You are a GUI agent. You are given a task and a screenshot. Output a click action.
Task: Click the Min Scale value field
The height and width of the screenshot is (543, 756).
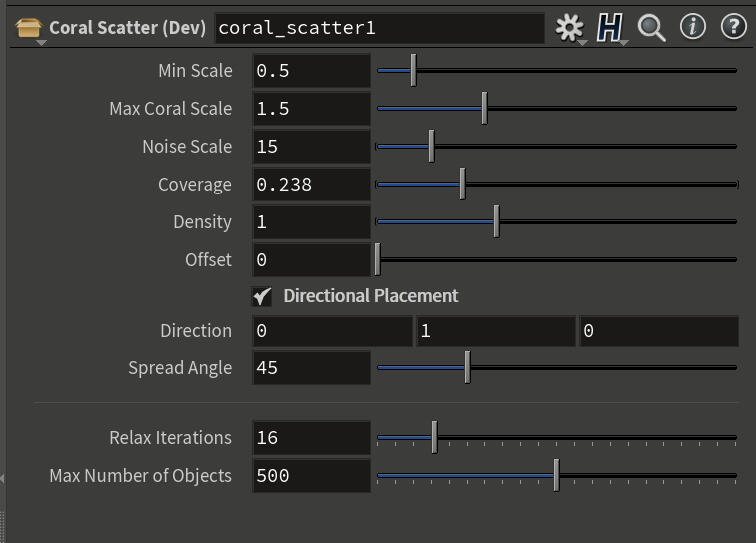311,71
